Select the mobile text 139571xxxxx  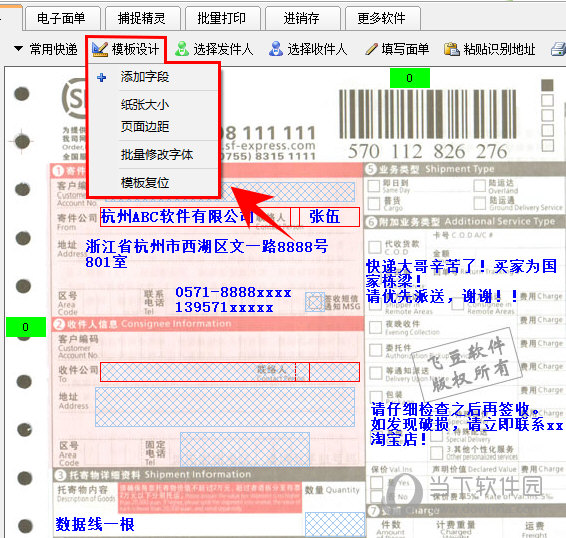[224, 308]
